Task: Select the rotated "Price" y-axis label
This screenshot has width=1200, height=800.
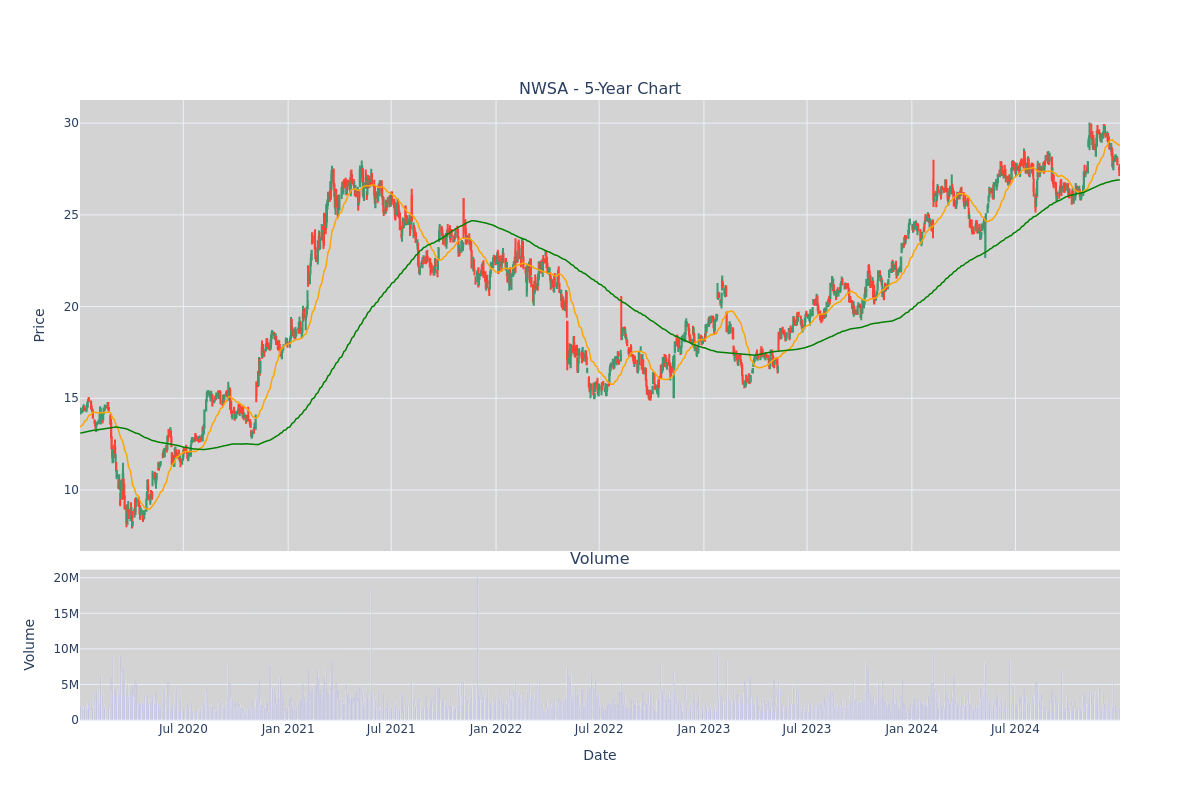Action: coord(40,325)
